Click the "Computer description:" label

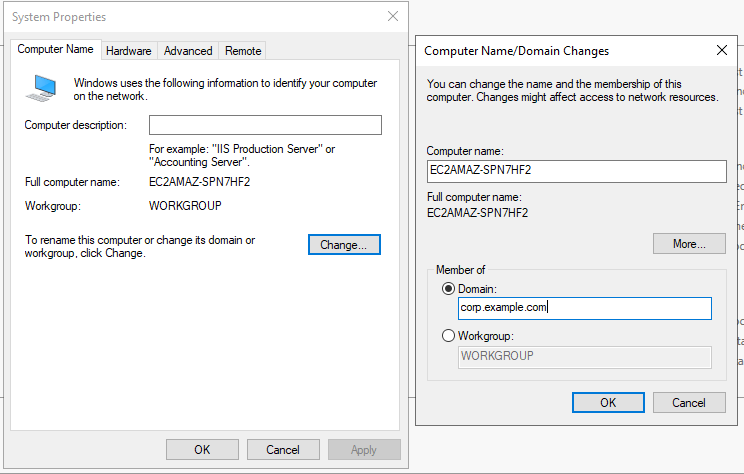[x=75, y=125]
